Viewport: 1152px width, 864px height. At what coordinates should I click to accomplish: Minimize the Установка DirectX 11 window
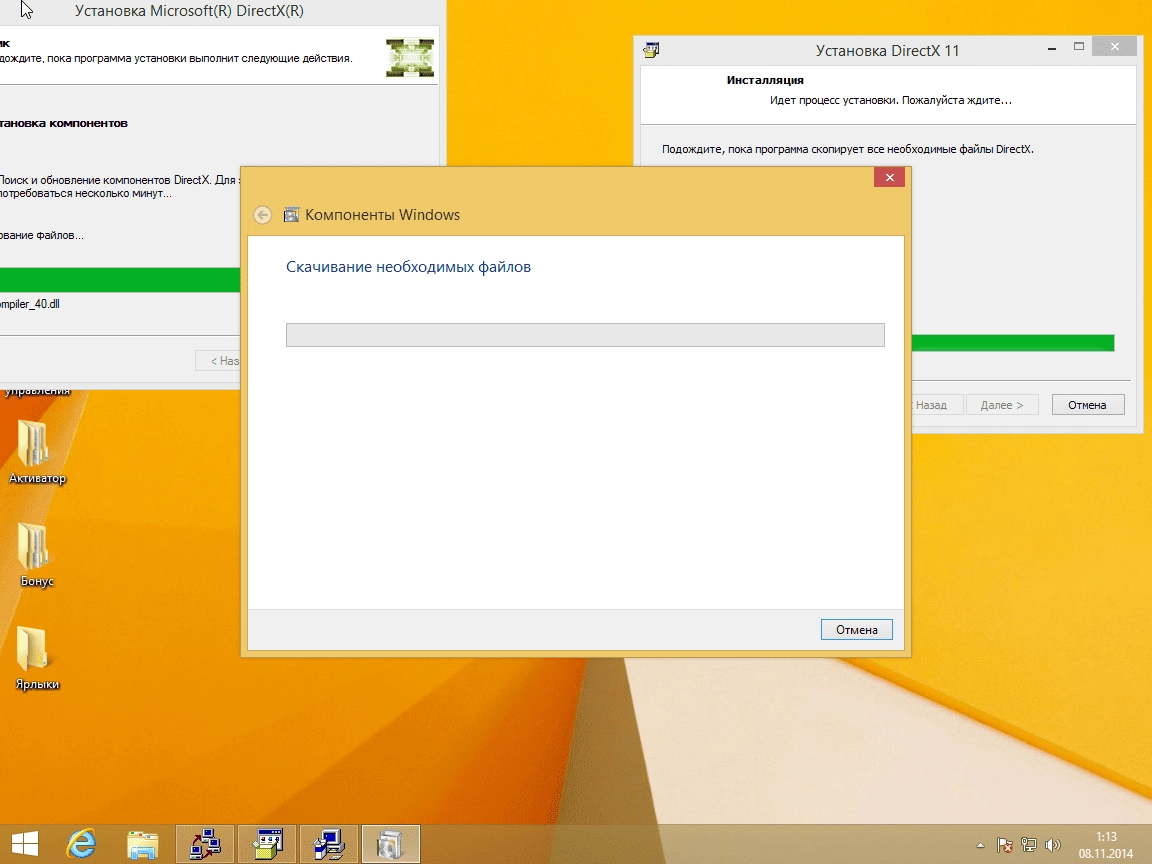[x=1052, y=48]
